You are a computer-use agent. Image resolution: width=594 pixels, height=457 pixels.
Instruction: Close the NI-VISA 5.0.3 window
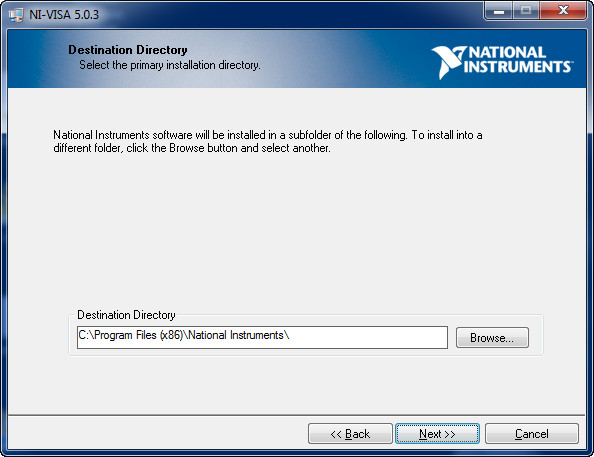click(563, 11)
